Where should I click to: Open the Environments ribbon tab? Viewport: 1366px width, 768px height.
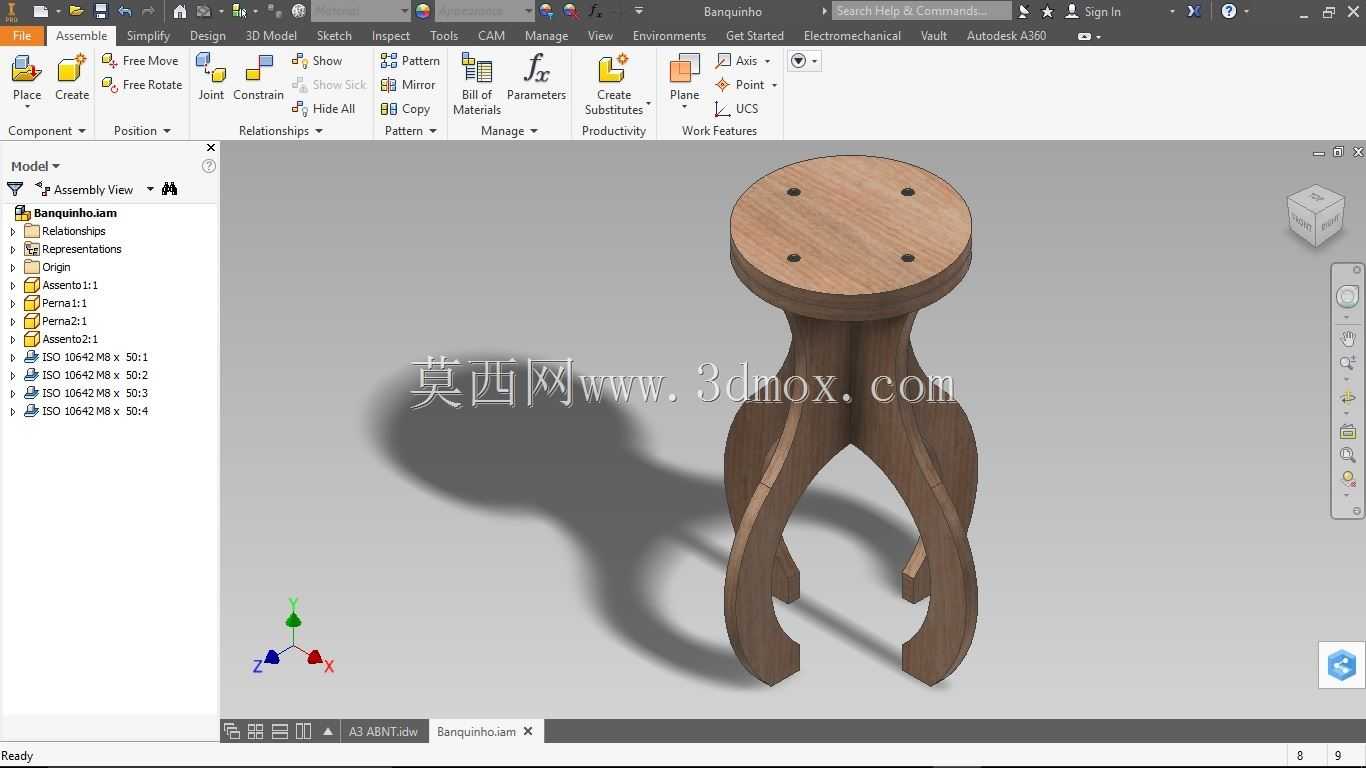point(669,35)
